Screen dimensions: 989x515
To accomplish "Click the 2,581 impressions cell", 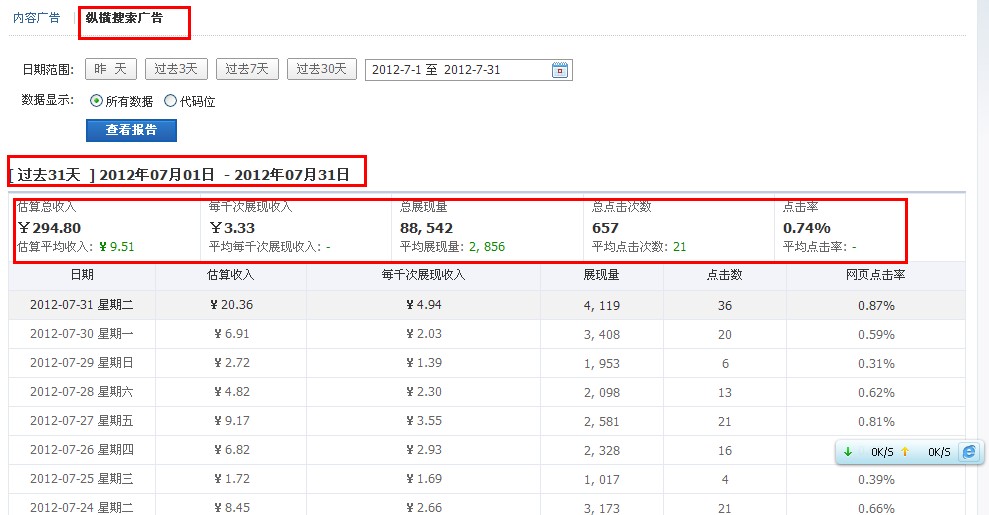I will [602, 422].
